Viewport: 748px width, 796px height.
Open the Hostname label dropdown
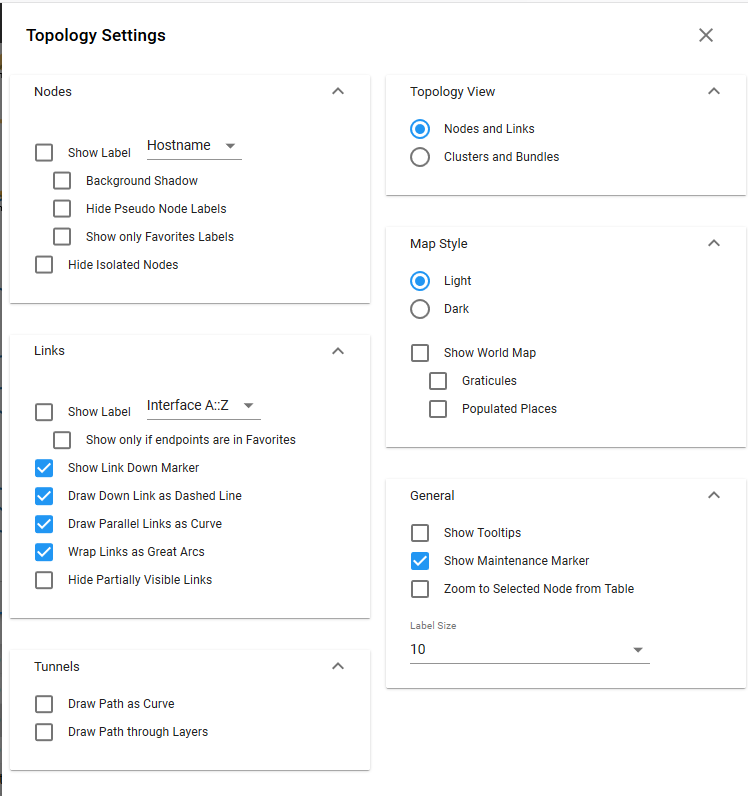[x=194, y=146]
